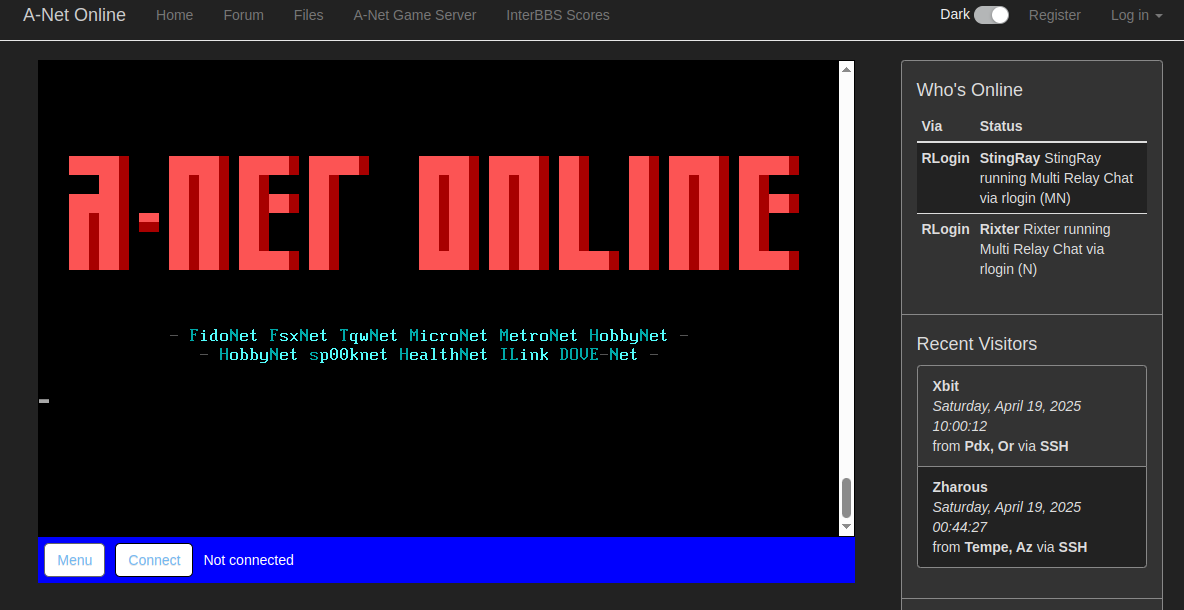Select Xbit recent visitor entry
This screenshot has width=1184, height=610.
coord(1031,416)
